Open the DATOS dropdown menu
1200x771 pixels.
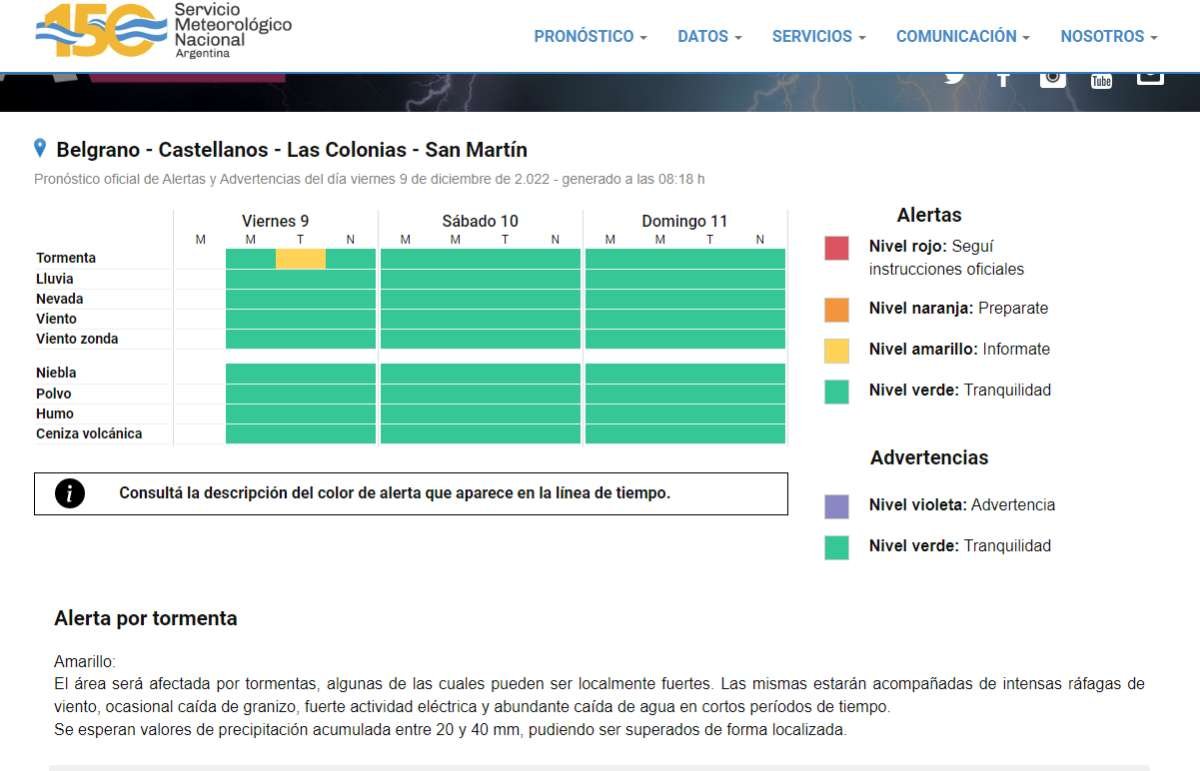pos(709,36)
